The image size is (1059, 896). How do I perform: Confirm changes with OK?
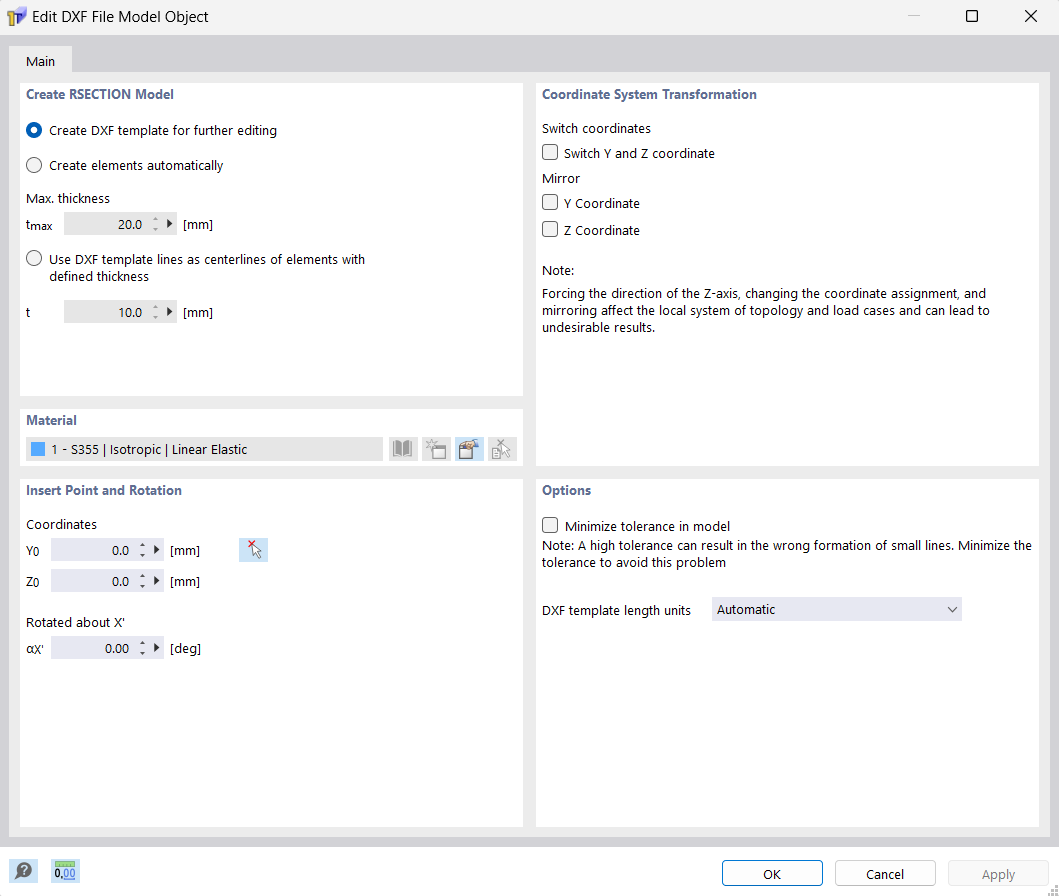(x=771, y=872)
